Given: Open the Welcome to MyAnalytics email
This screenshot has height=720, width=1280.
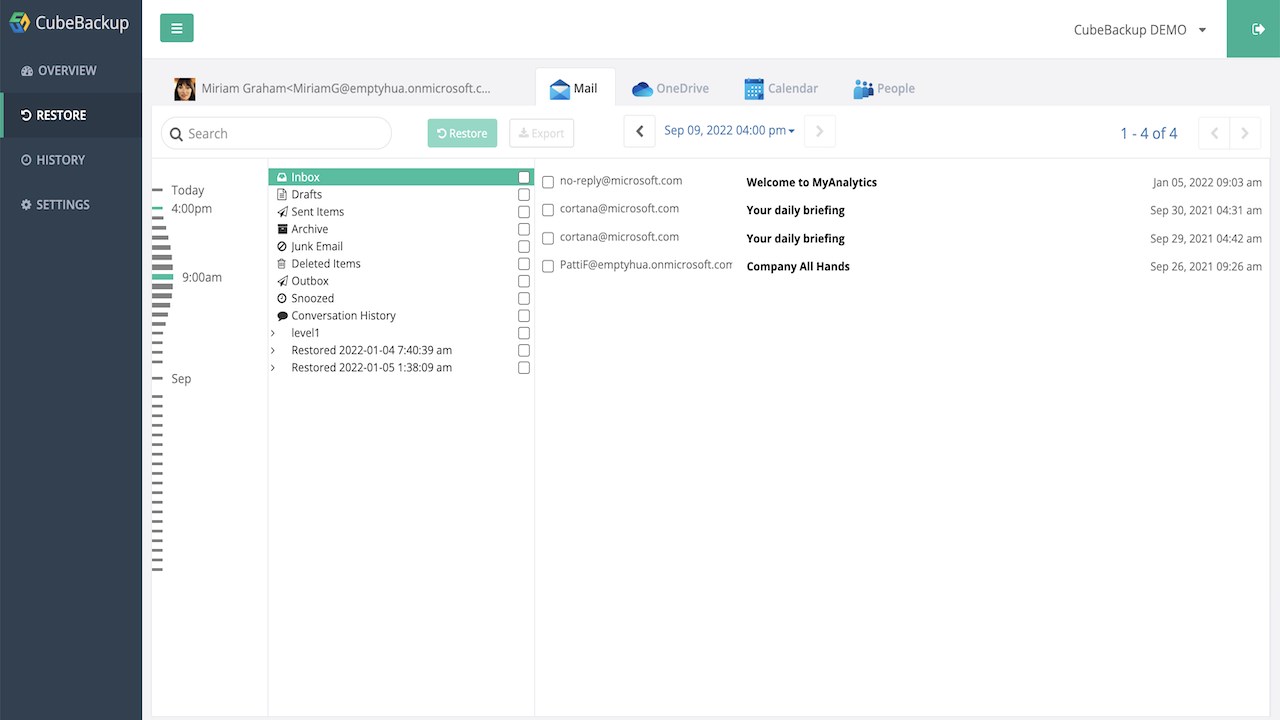Looking at the screenshot, I should pos(812,183).
